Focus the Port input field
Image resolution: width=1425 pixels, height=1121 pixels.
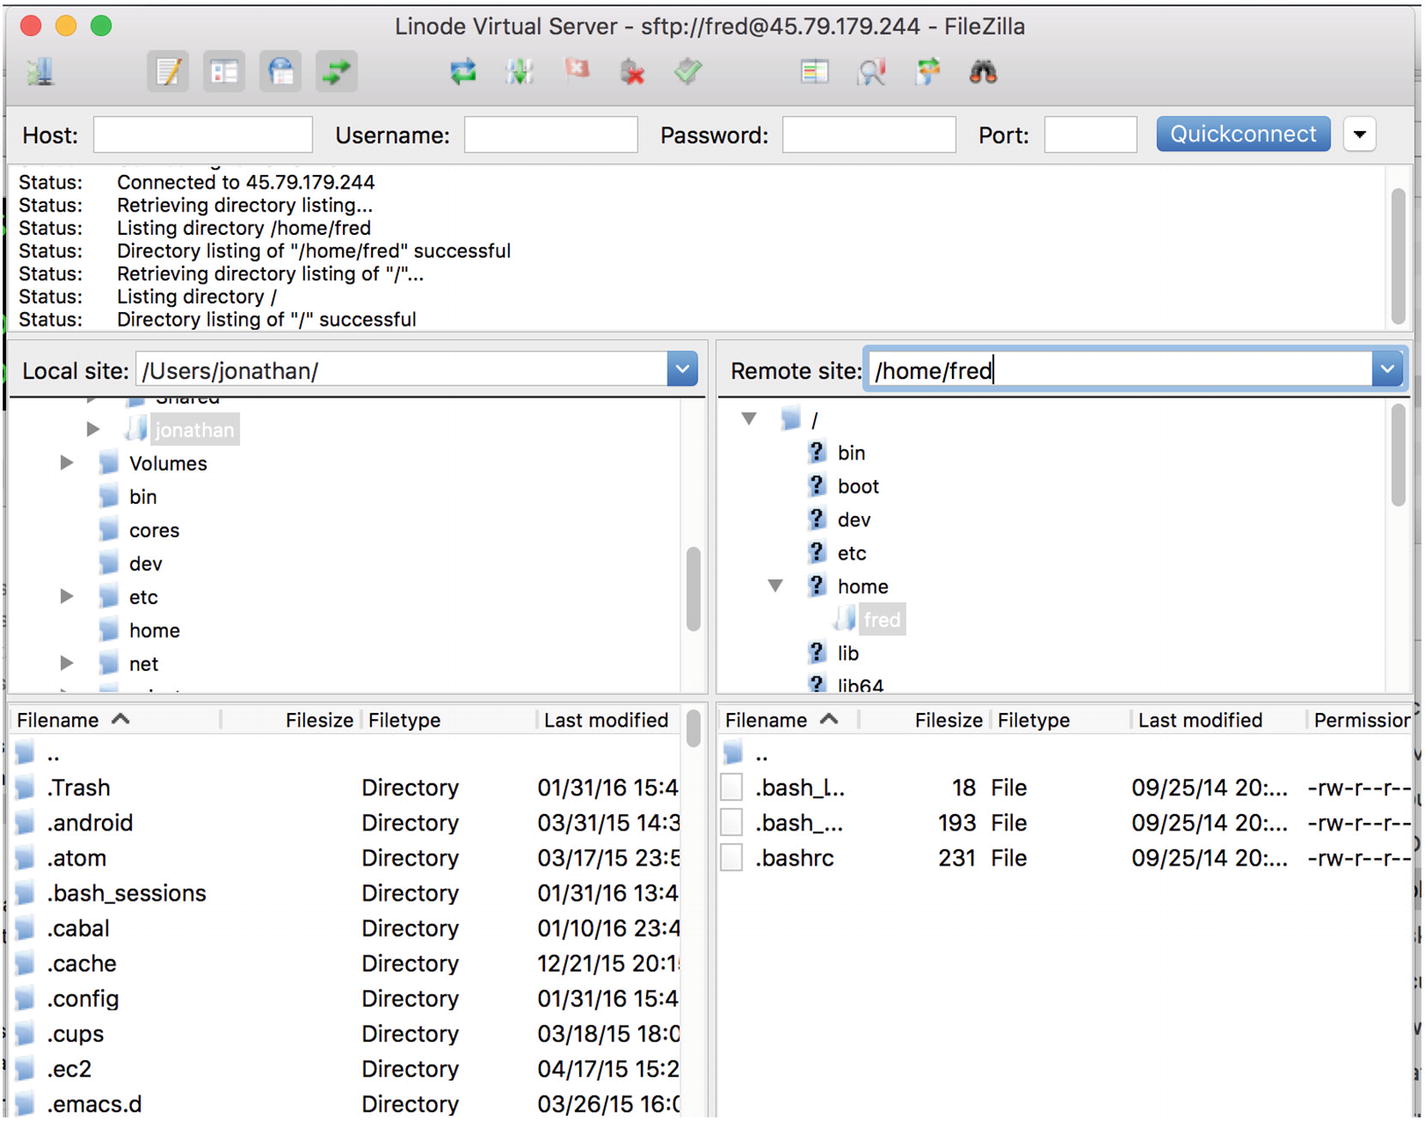(1090, 135)
